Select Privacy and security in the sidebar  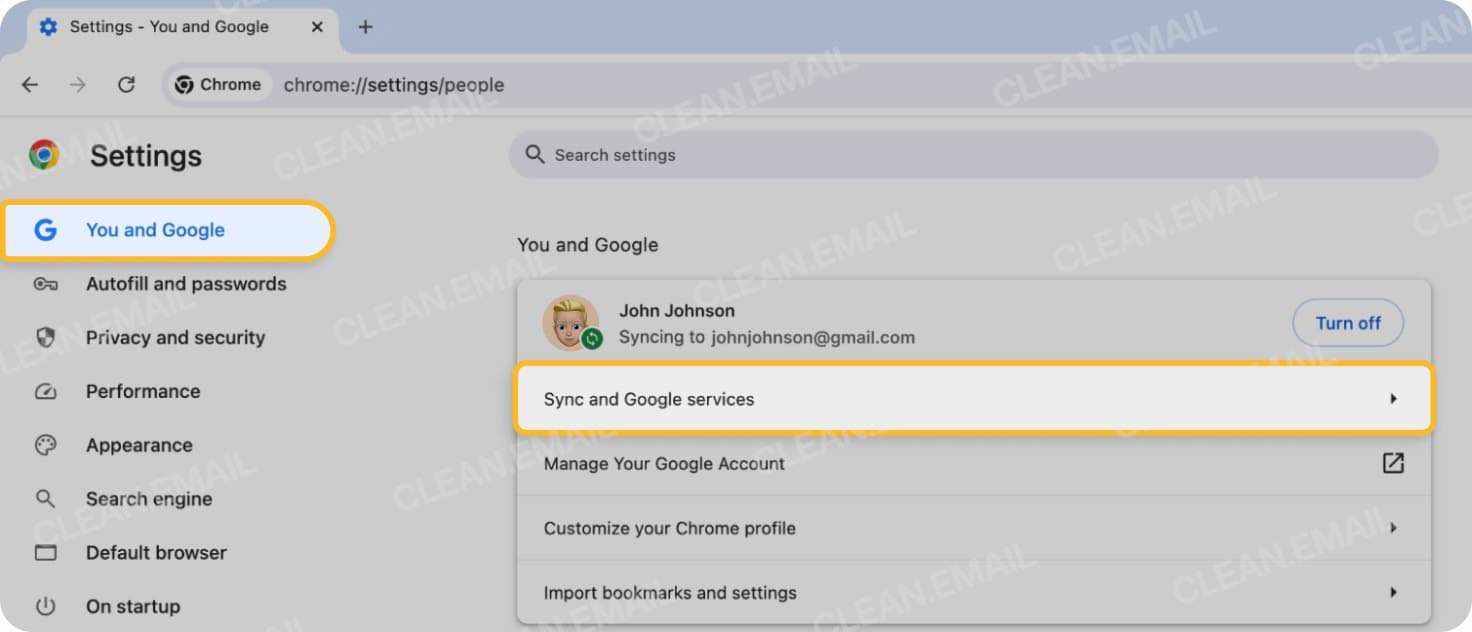(175, 338)
